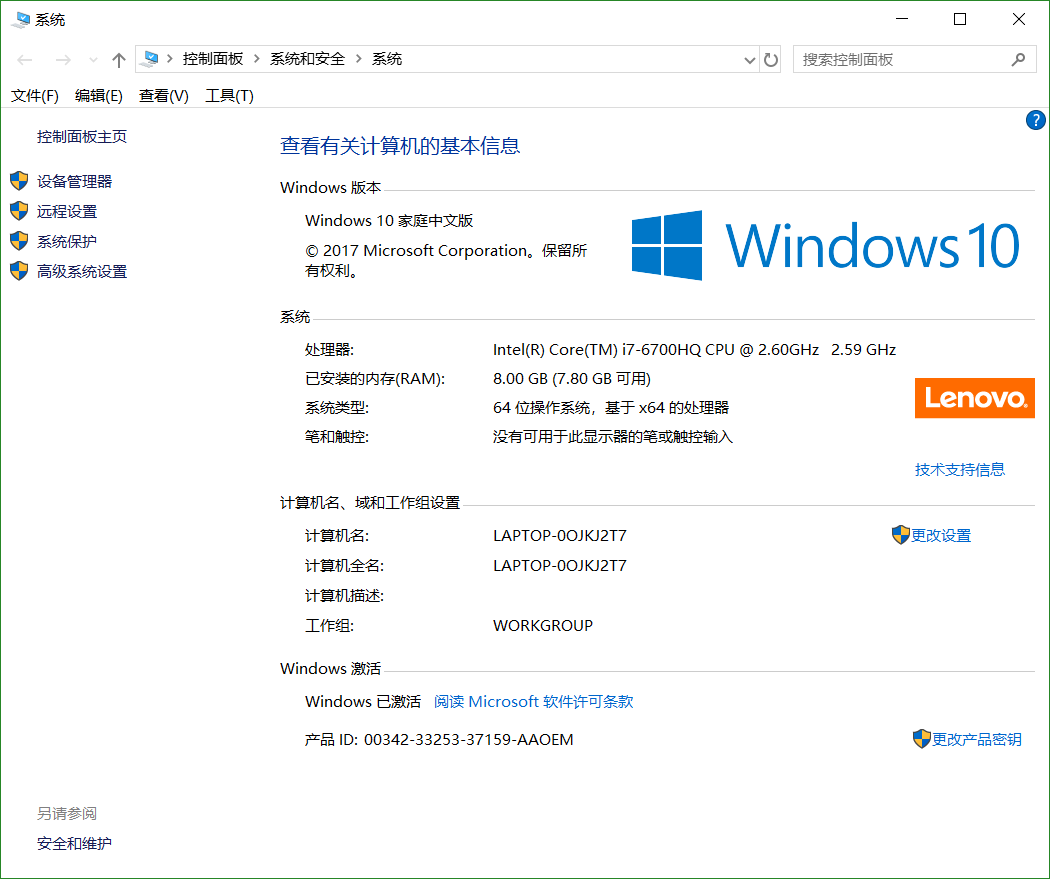Maximize the 系统 window
1050x879 pixels.
coord(960,19)
